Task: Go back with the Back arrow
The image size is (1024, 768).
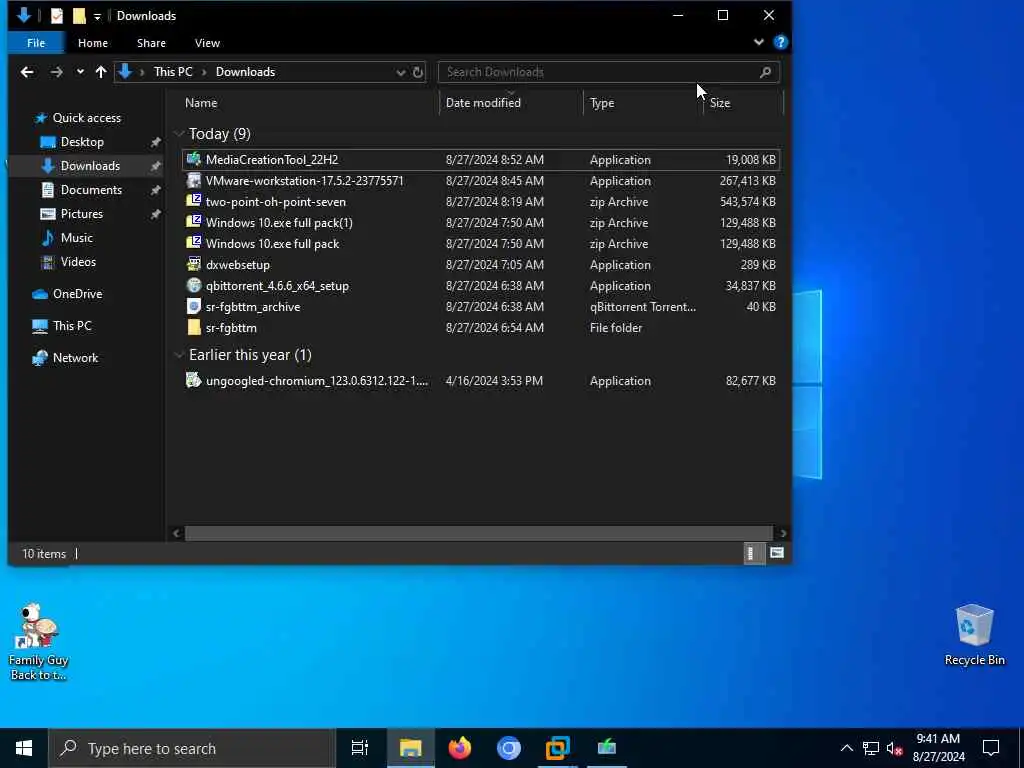Action: [27, 72]
